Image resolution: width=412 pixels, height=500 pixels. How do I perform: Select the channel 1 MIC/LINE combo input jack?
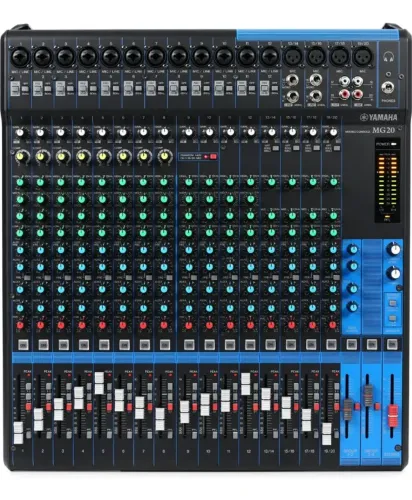(x=21, y=57)
